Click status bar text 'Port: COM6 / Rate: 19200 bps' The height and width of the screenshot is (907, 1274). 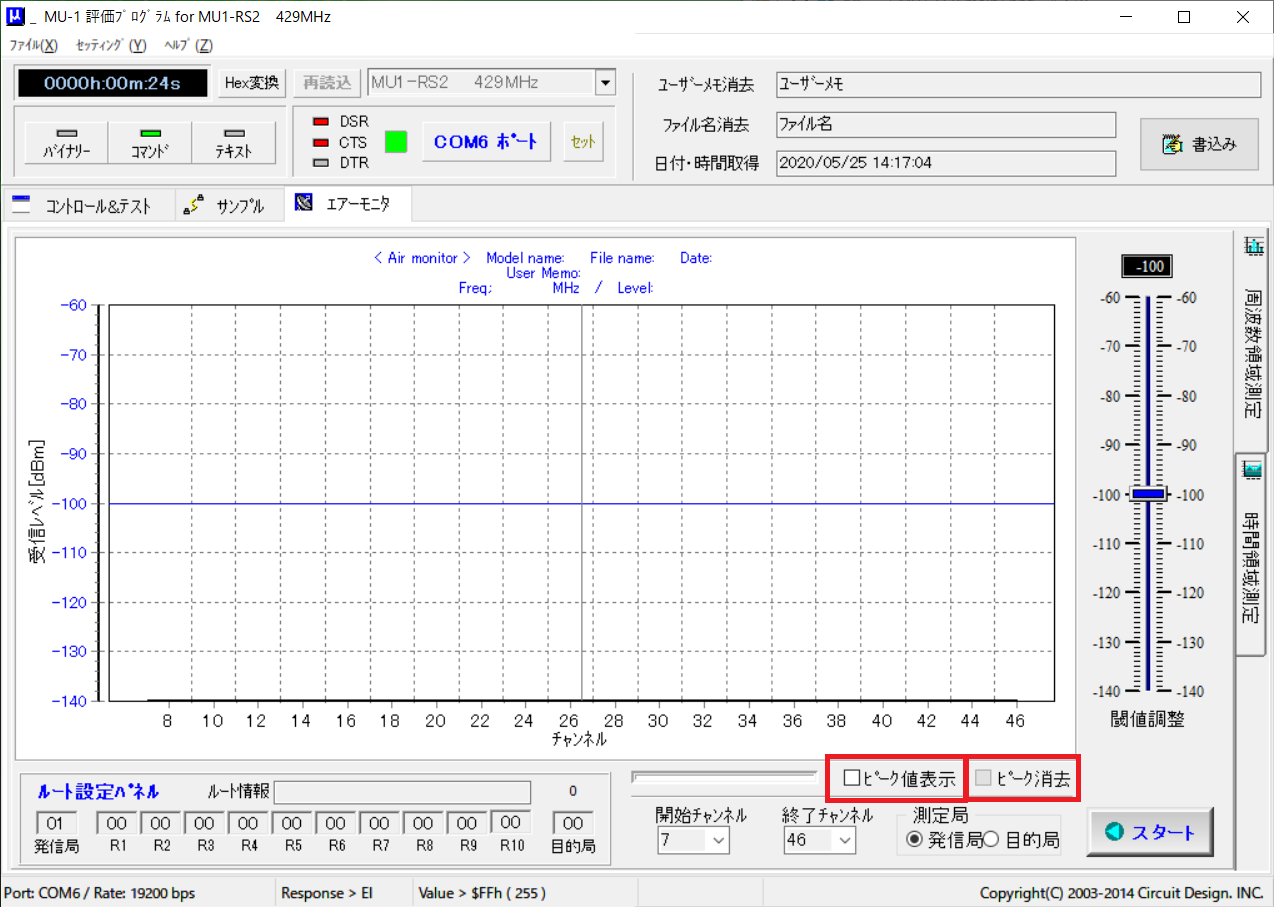(x=100, y=893)
